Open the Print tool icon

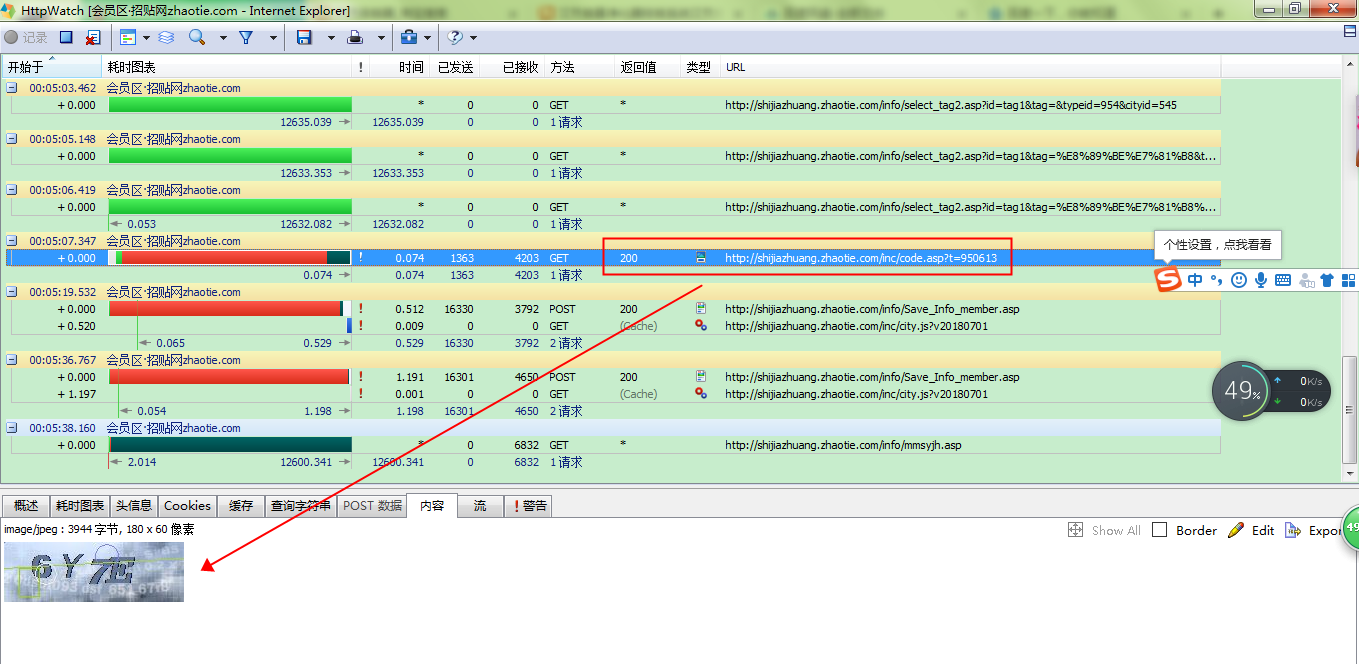tap(355, 38)
